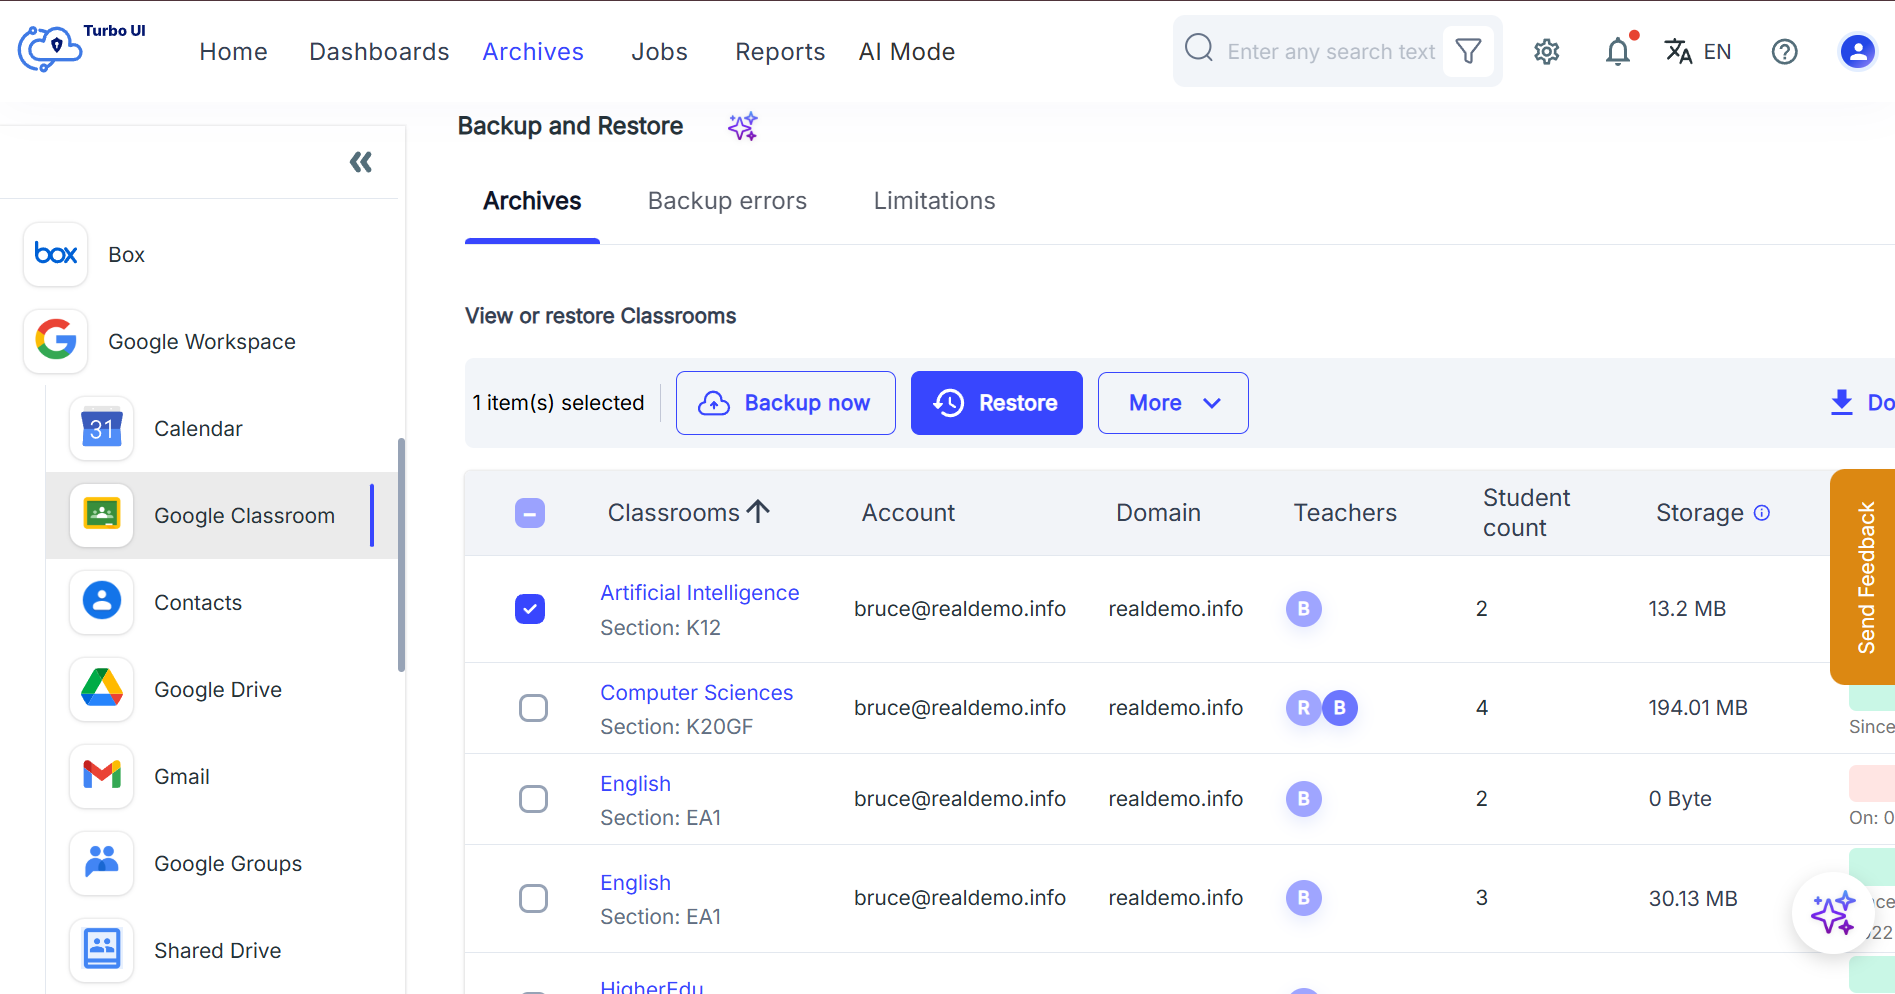
Task: Open the help question mark icon
Action: point(1784,52)
